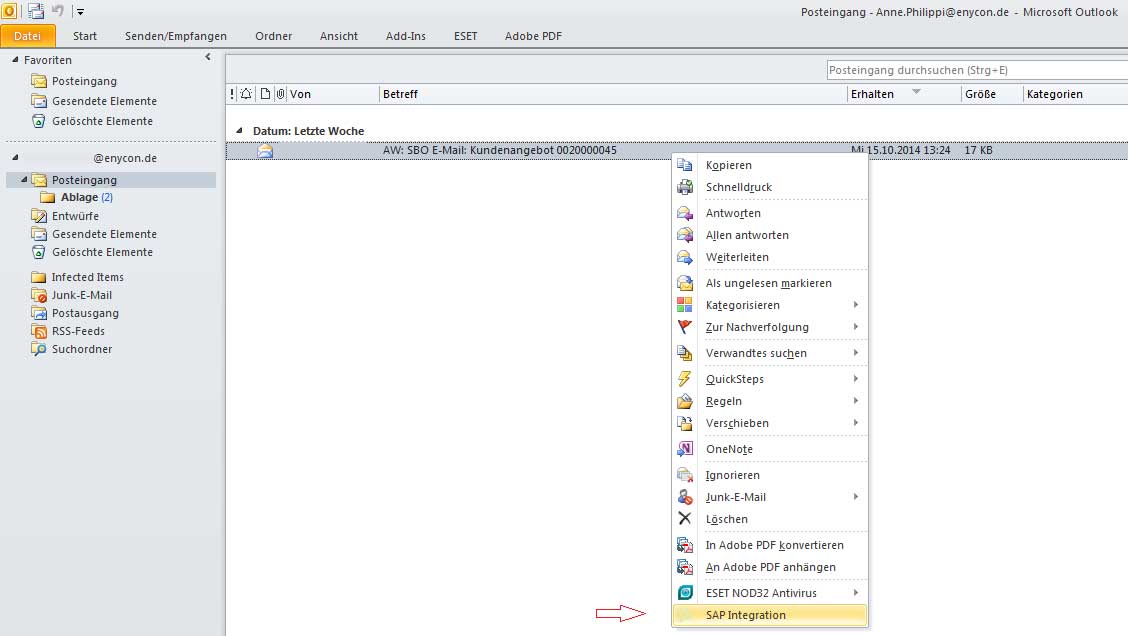The height and width of the screenshot is (636, 1128).
Task: Click the Send/Receive icon on quick access toolbar
Action: tap(34, 11)
